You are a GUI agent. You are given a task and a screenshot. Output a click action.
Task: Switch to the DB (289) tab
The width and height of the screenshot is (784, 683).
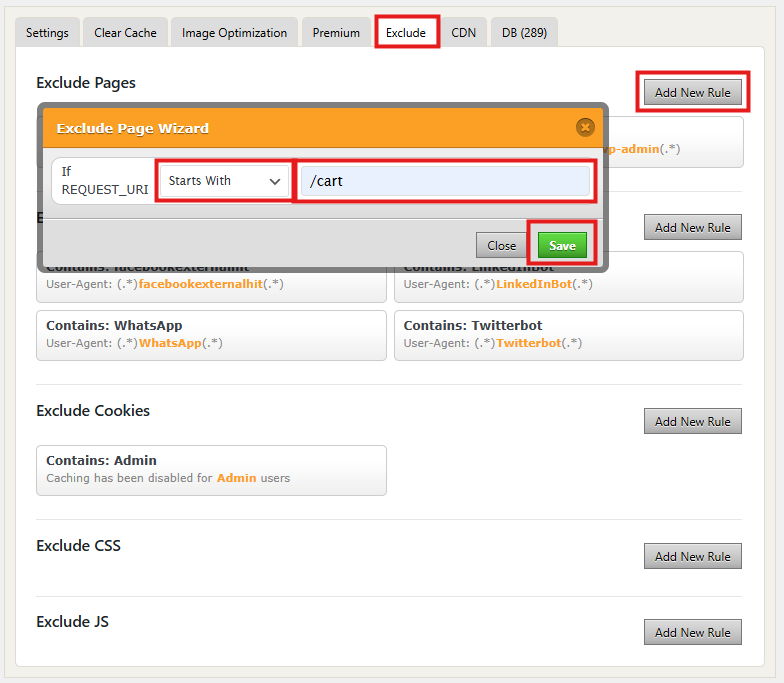[524, 32]
